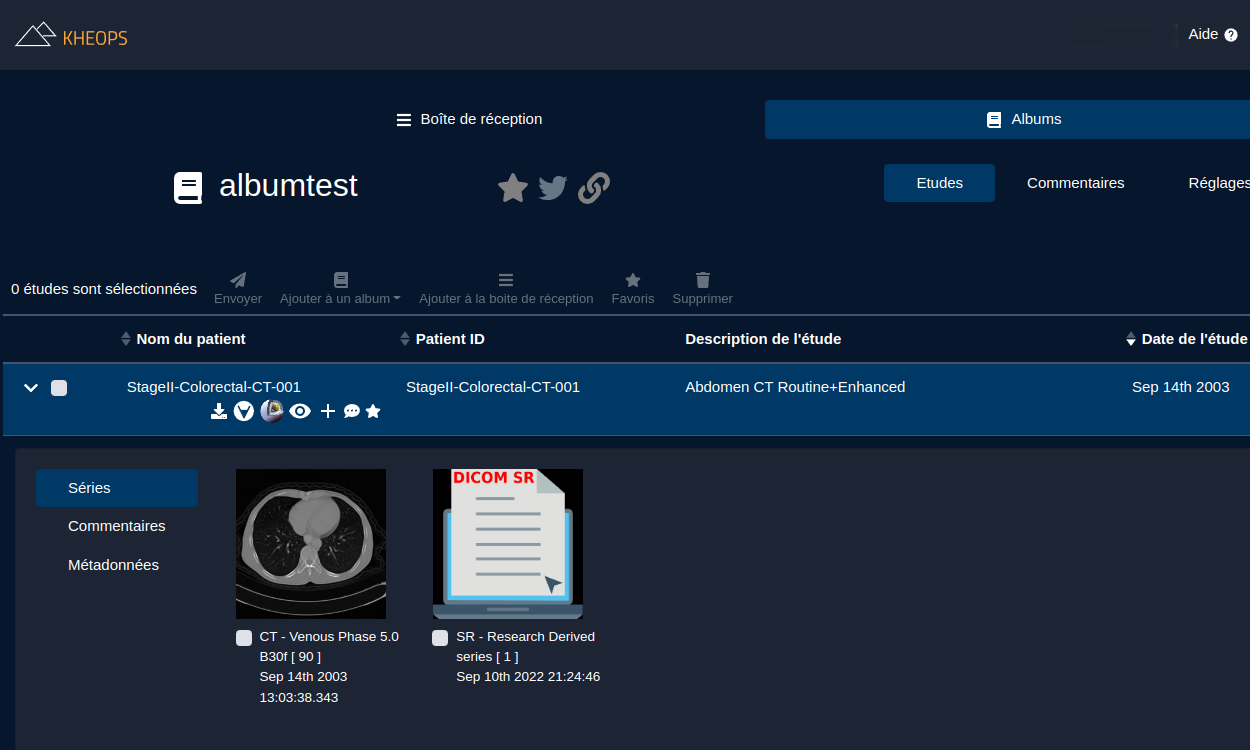Viewport: 1250px width, 750px height.
Task: Toggle the eye icon on study row
Action: pyautogui.click(x=300, y=411)
